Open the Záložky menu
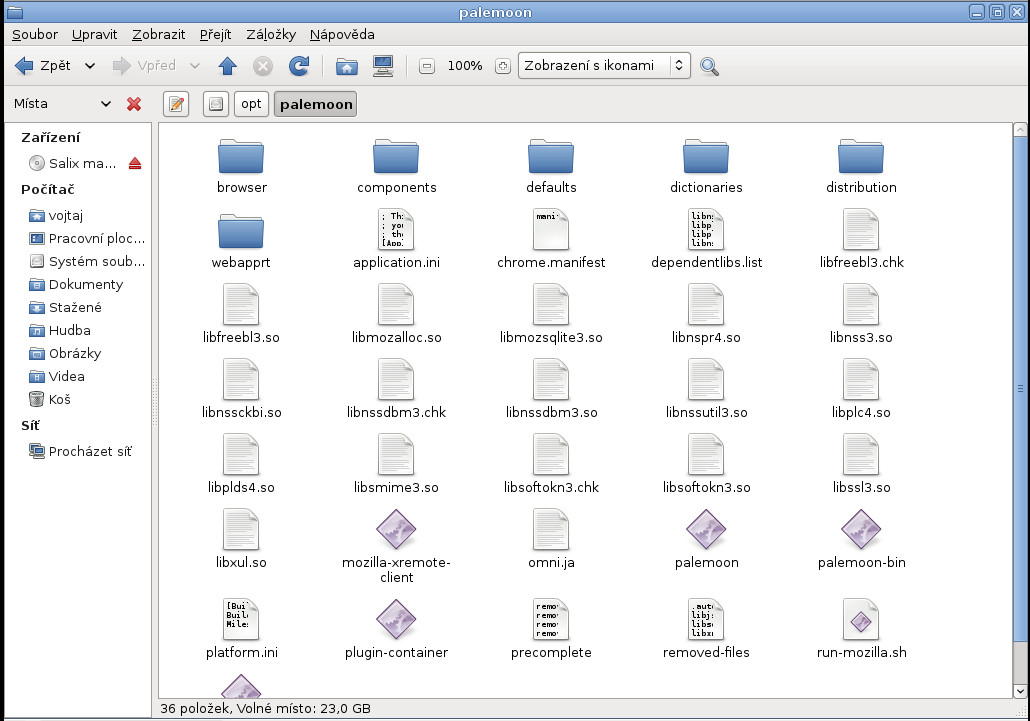 pyautogui.click(x=271, y=34)
